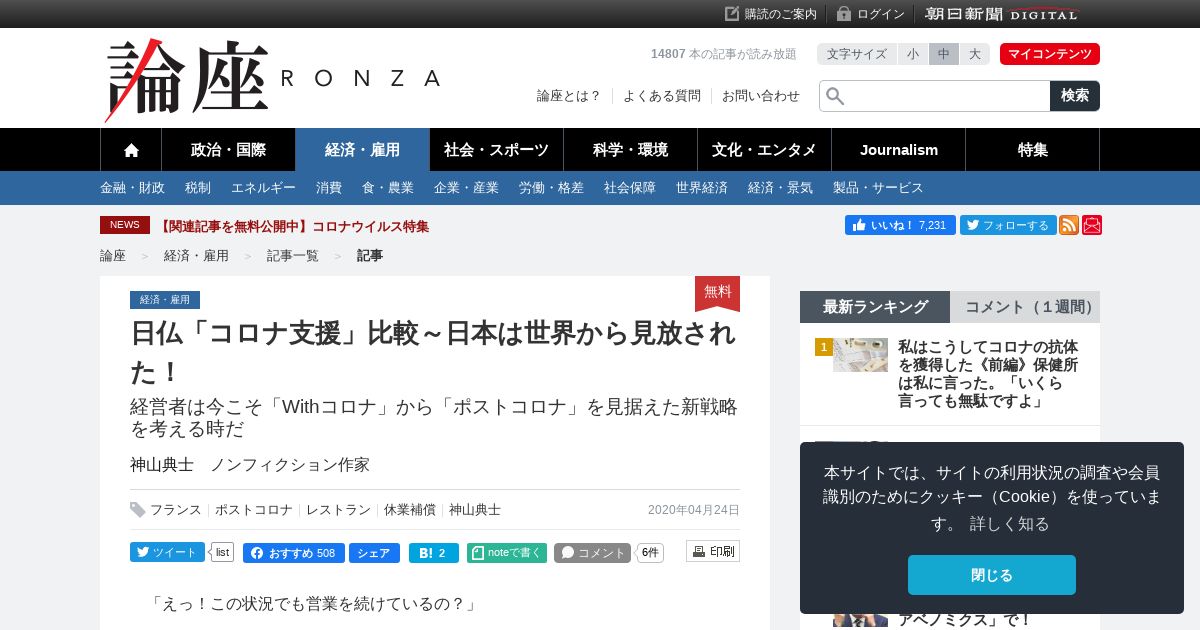Select 金融・財政 subcategory
Viewport: 1200px width, 630px height.
coord(132,188)
